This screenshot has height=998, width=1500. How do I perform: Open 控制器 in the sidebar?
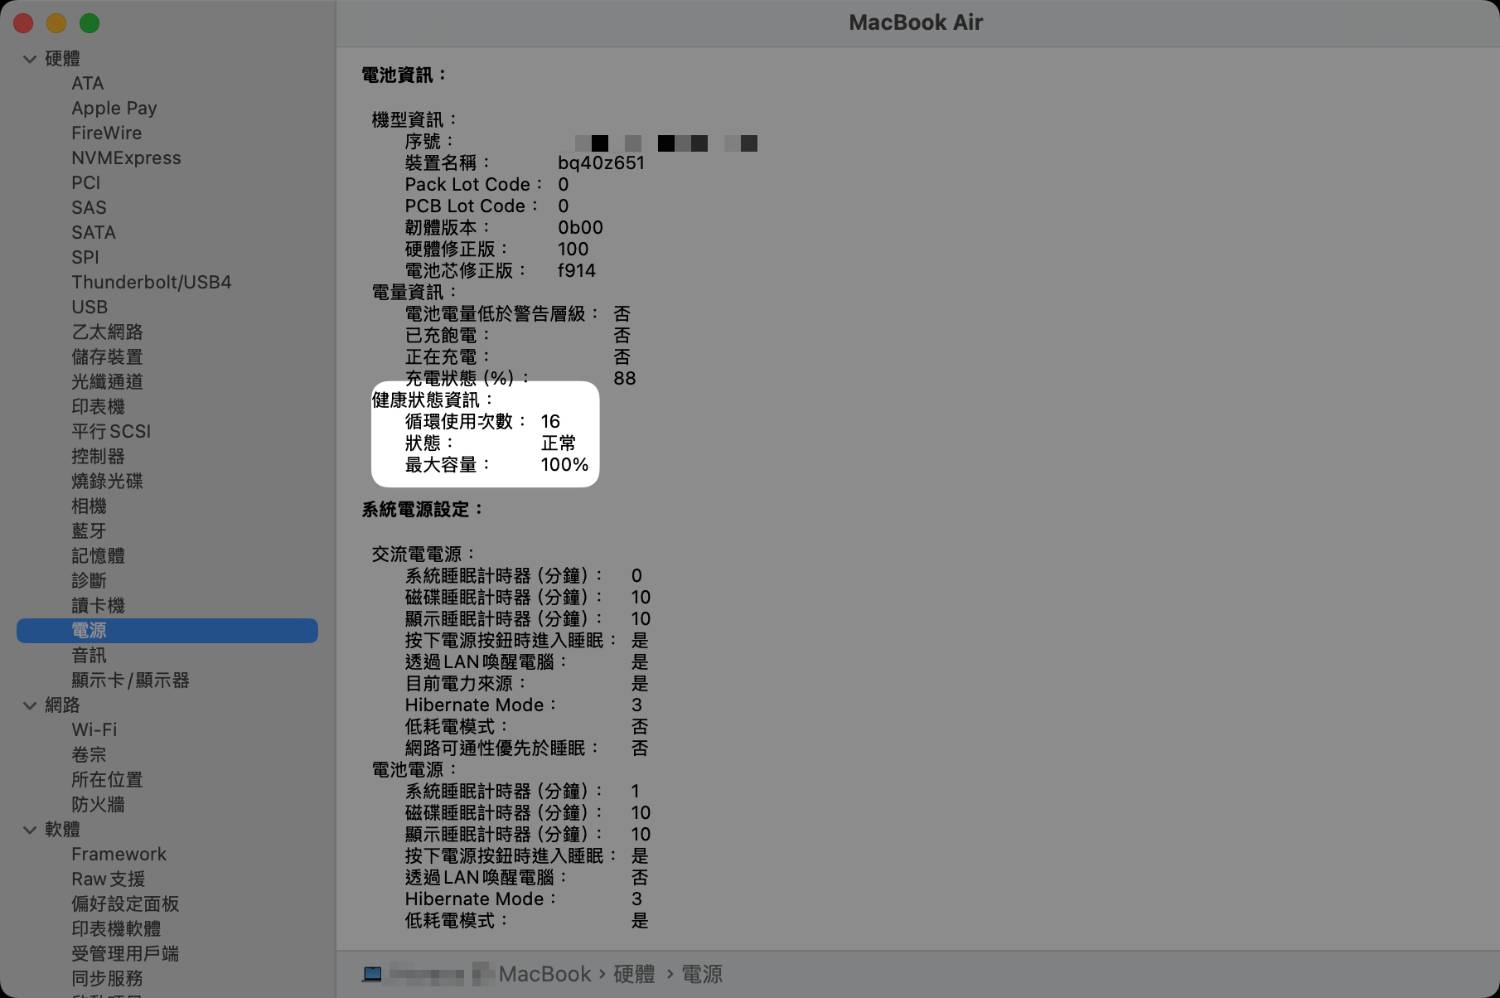[98, 456]
